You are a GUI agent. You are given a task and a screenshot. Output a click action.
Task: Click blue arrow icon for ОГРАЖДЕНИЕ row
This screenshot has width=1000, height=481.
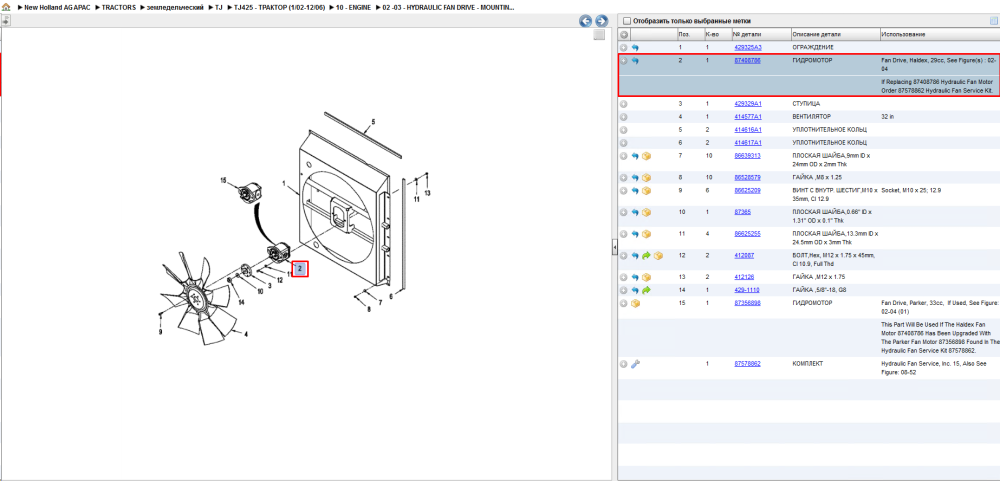point(635,48)
